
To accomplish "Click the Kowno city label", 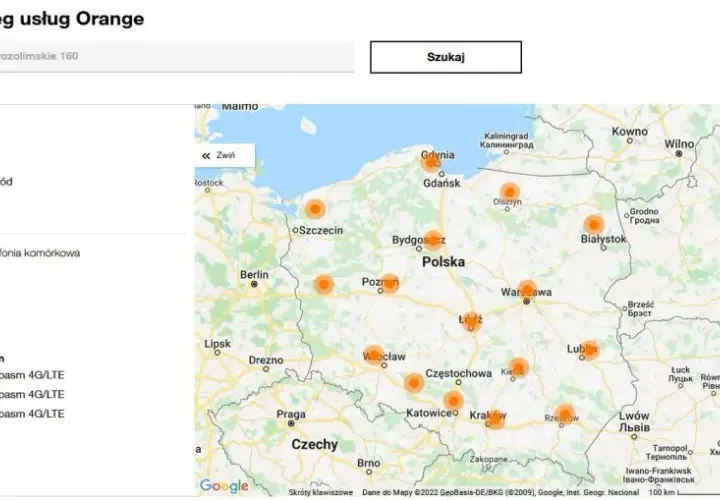I will pyautogui.click(x=630, y=131).
